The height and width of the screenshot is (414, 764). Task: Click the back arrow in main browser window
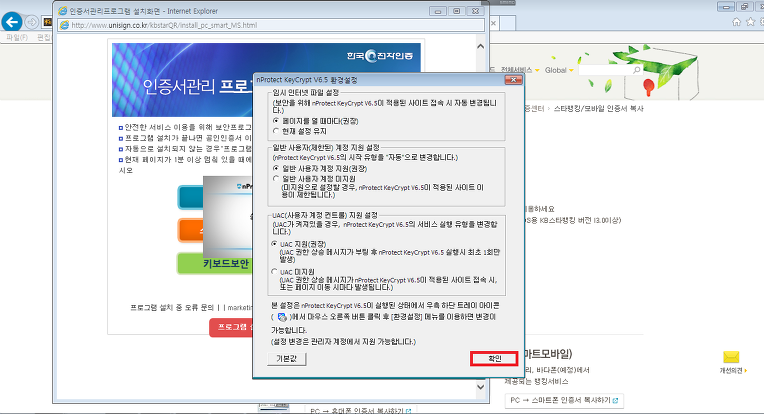coord(12,22)
